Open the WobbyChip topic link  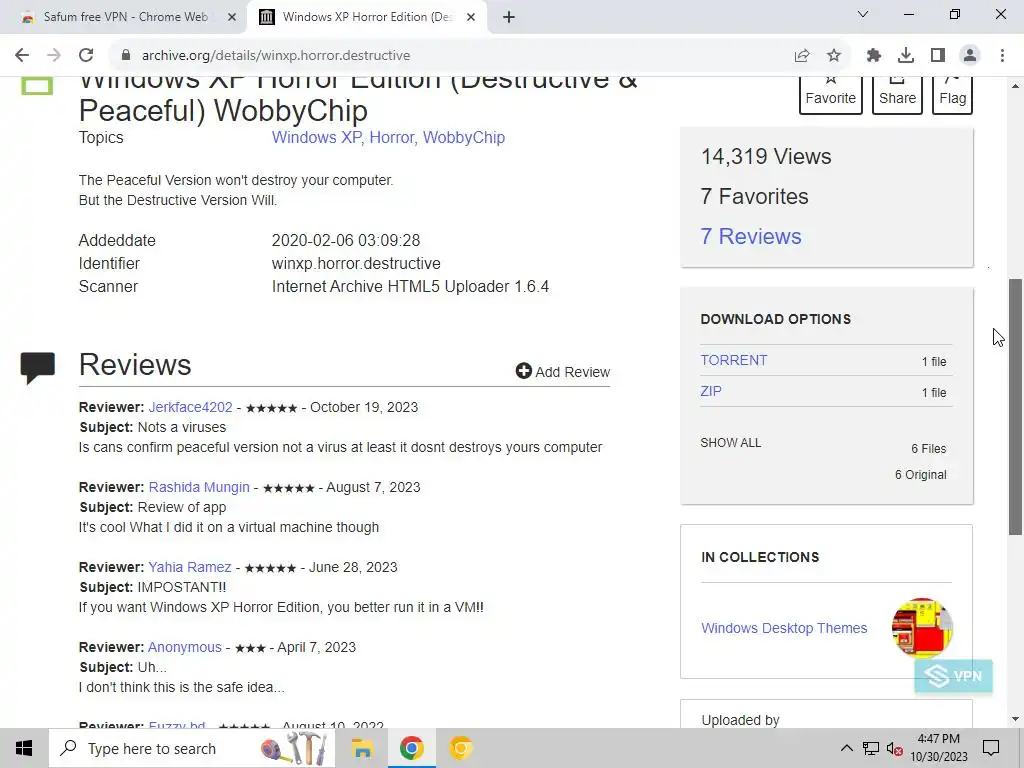[464, 138]
